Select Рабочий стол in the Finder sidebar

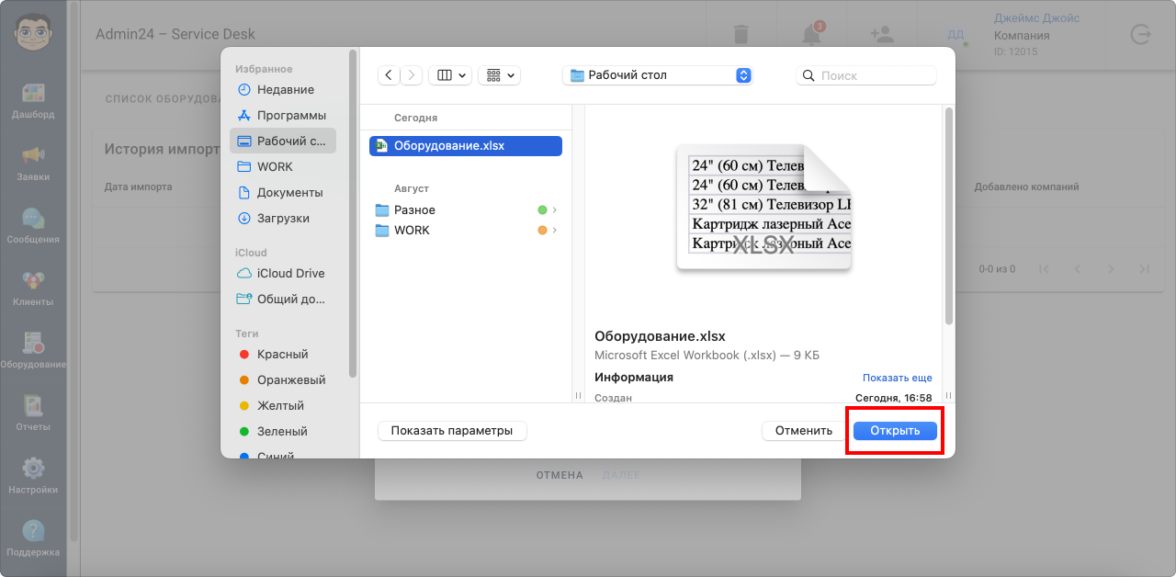tap(283, 141)
